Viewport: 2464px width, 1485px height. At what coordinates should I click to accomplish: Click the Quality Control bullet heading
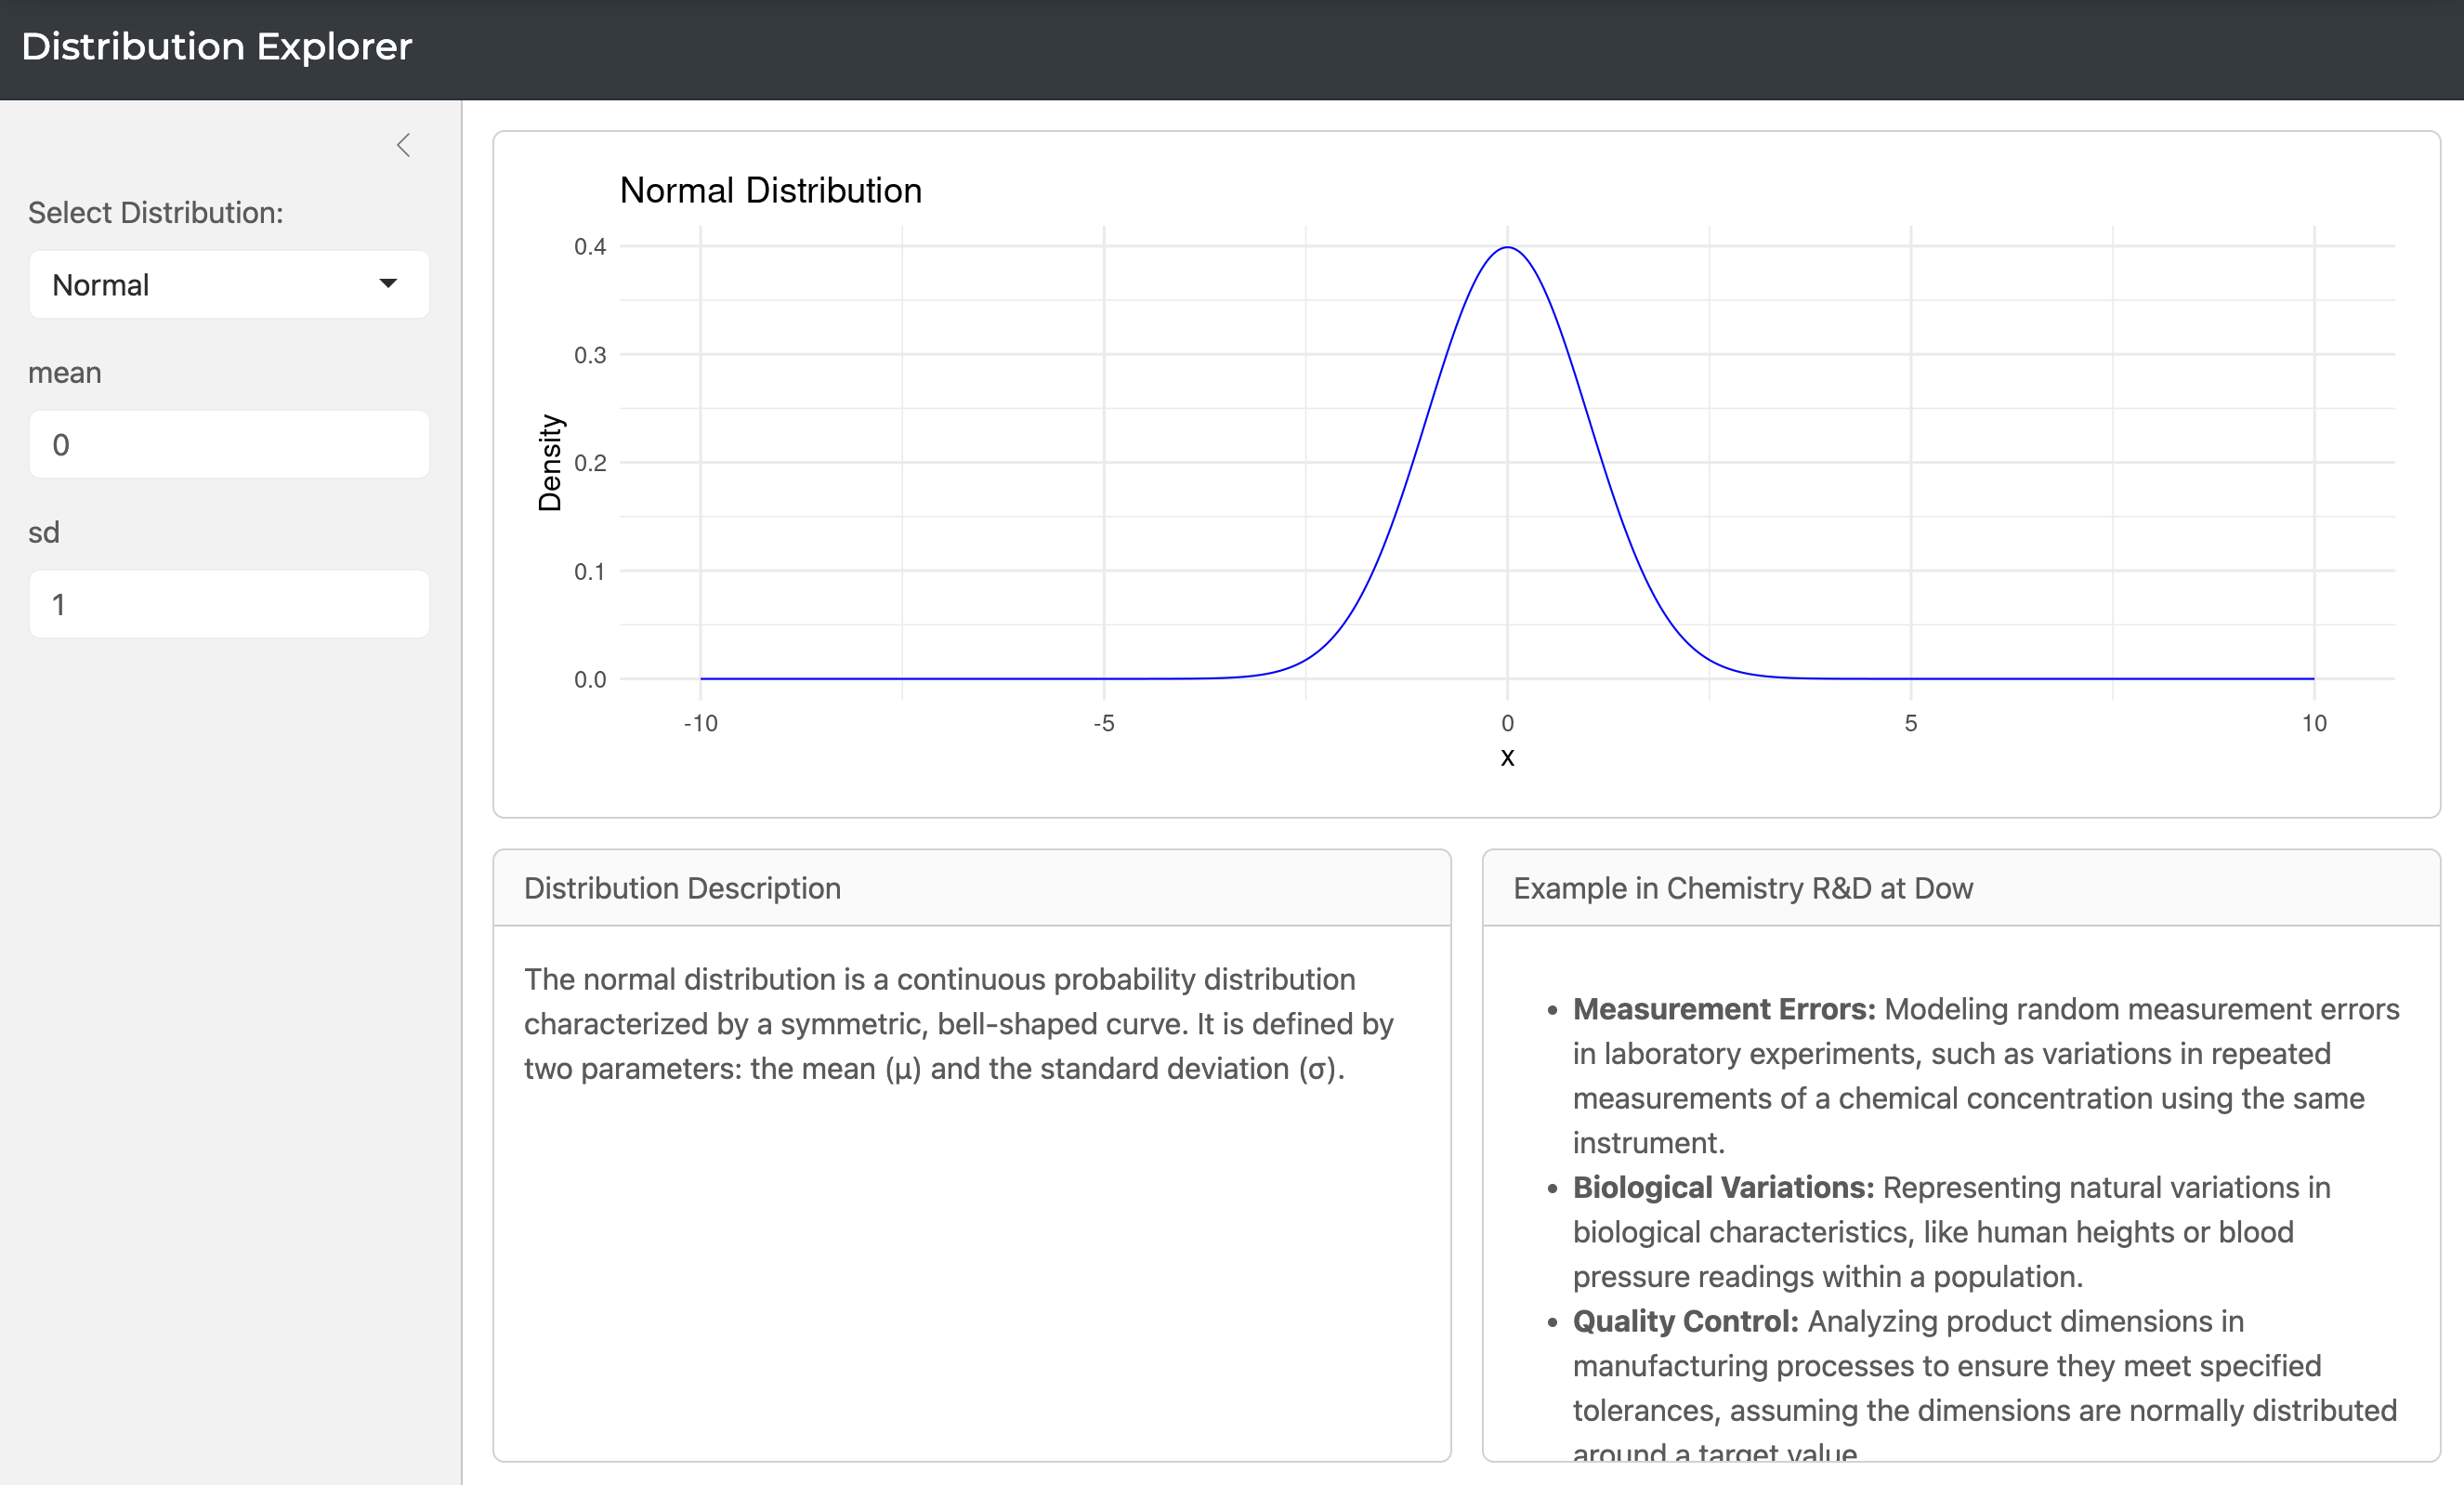(x=1685, y=1321)
